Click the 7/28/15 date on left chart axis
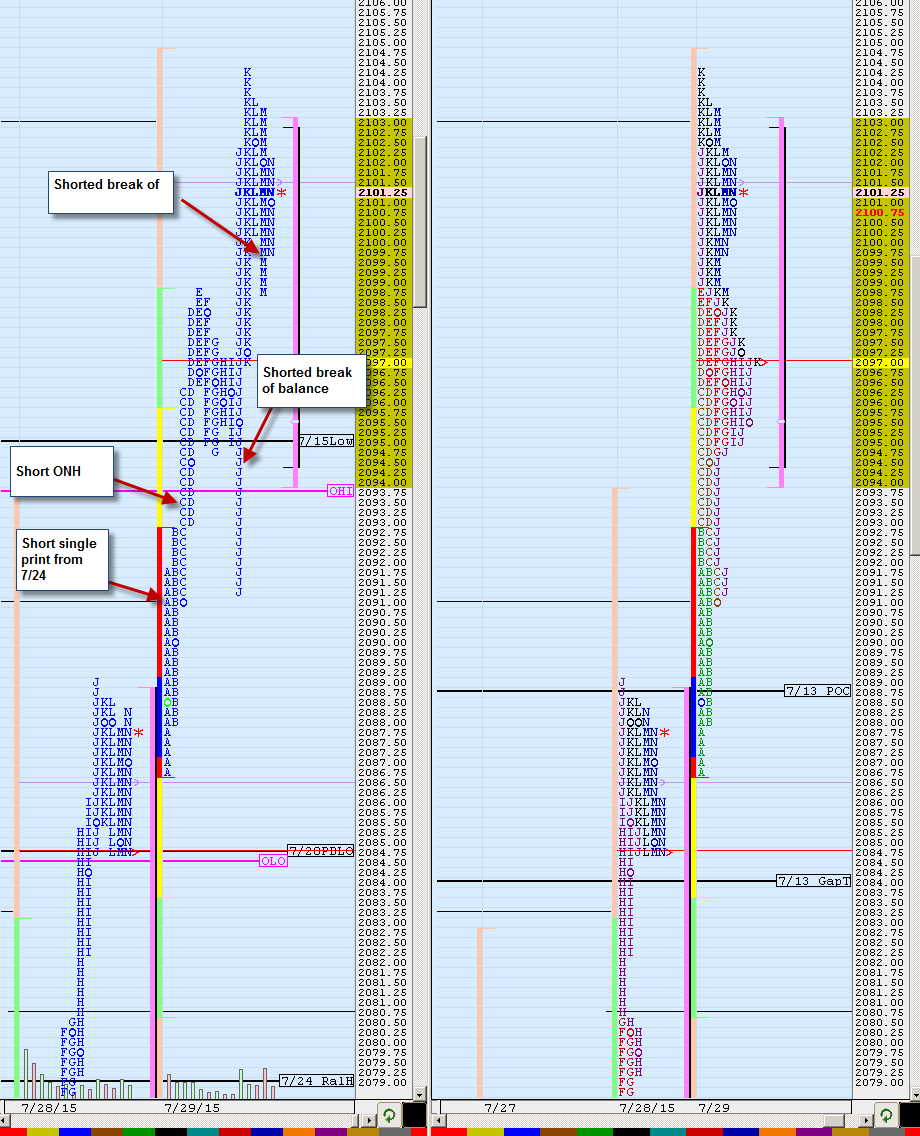The image size is (920, 1136). (49, 1108)
